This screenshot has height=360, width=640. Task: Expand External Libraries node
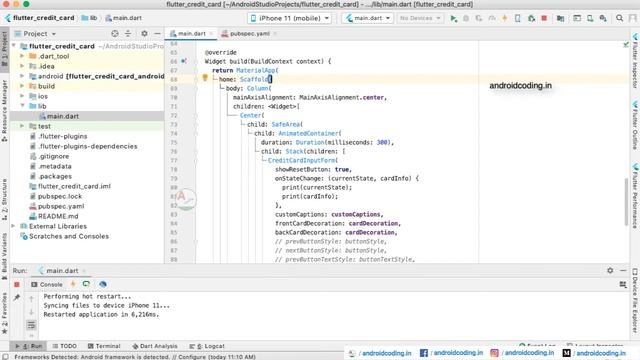pos(13,226)
